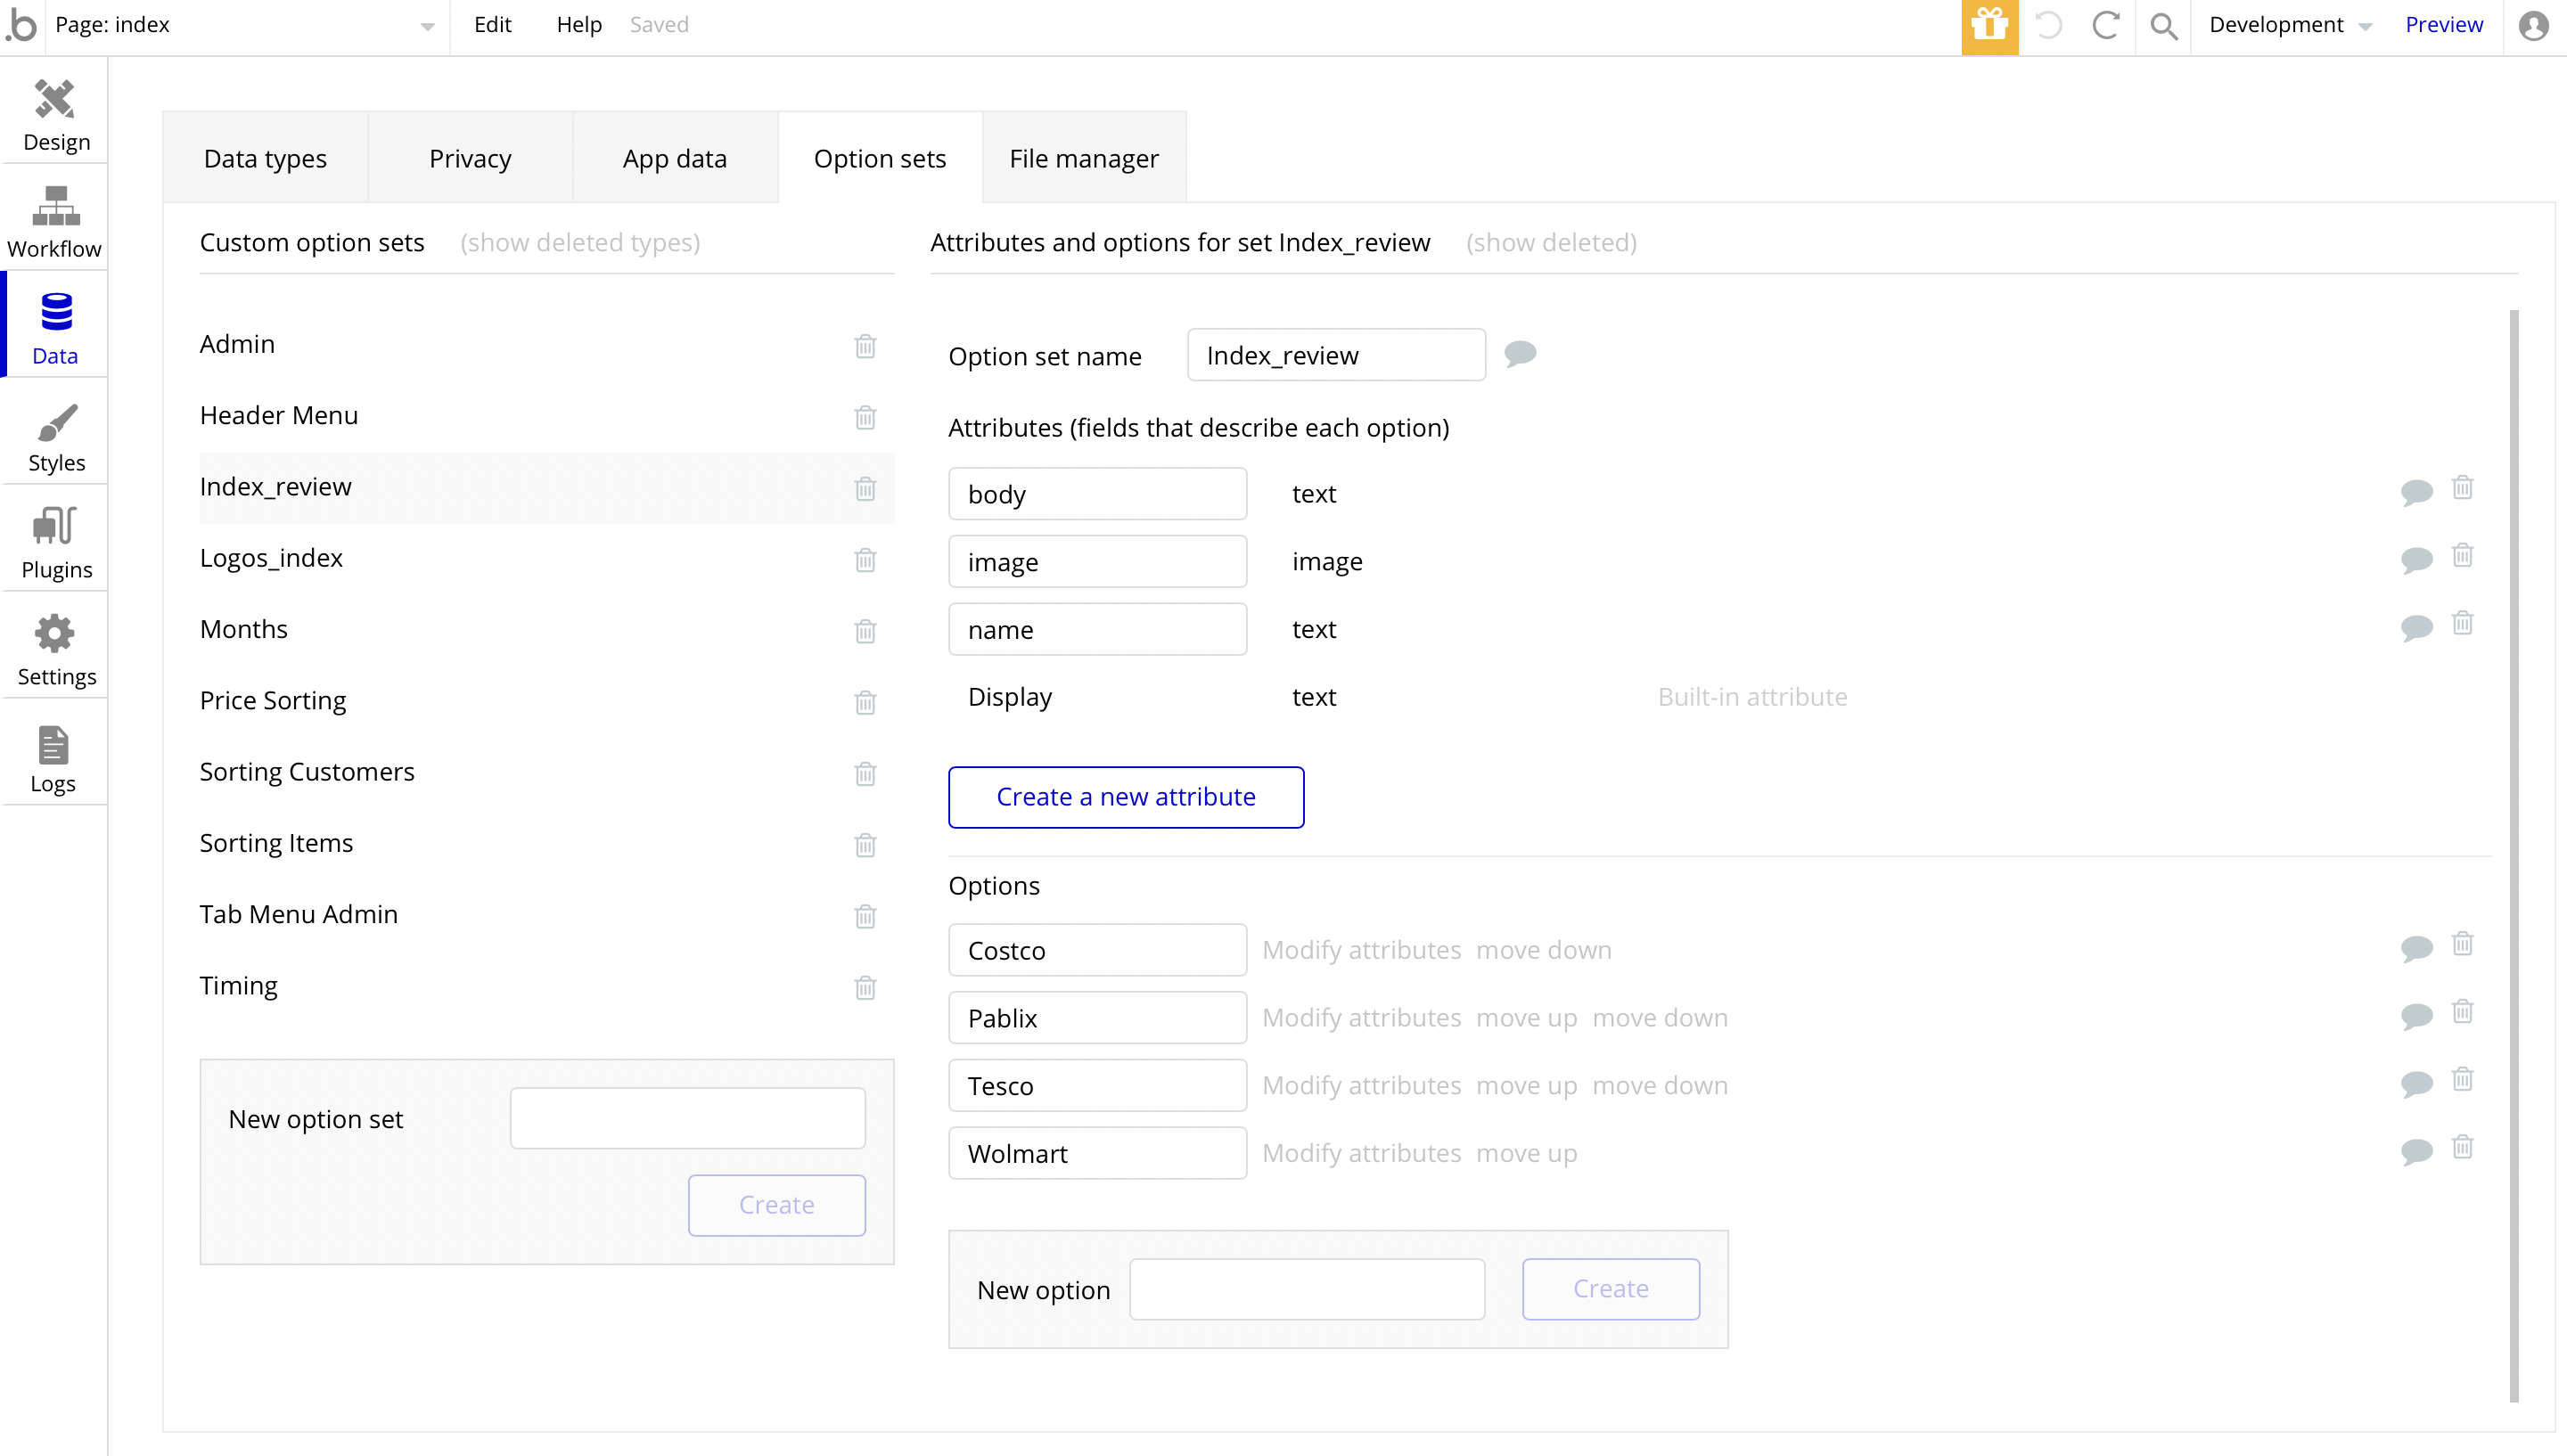Open the user account avatar icon
Screen dimensions: 2567x1456
tap(2533, 26)
